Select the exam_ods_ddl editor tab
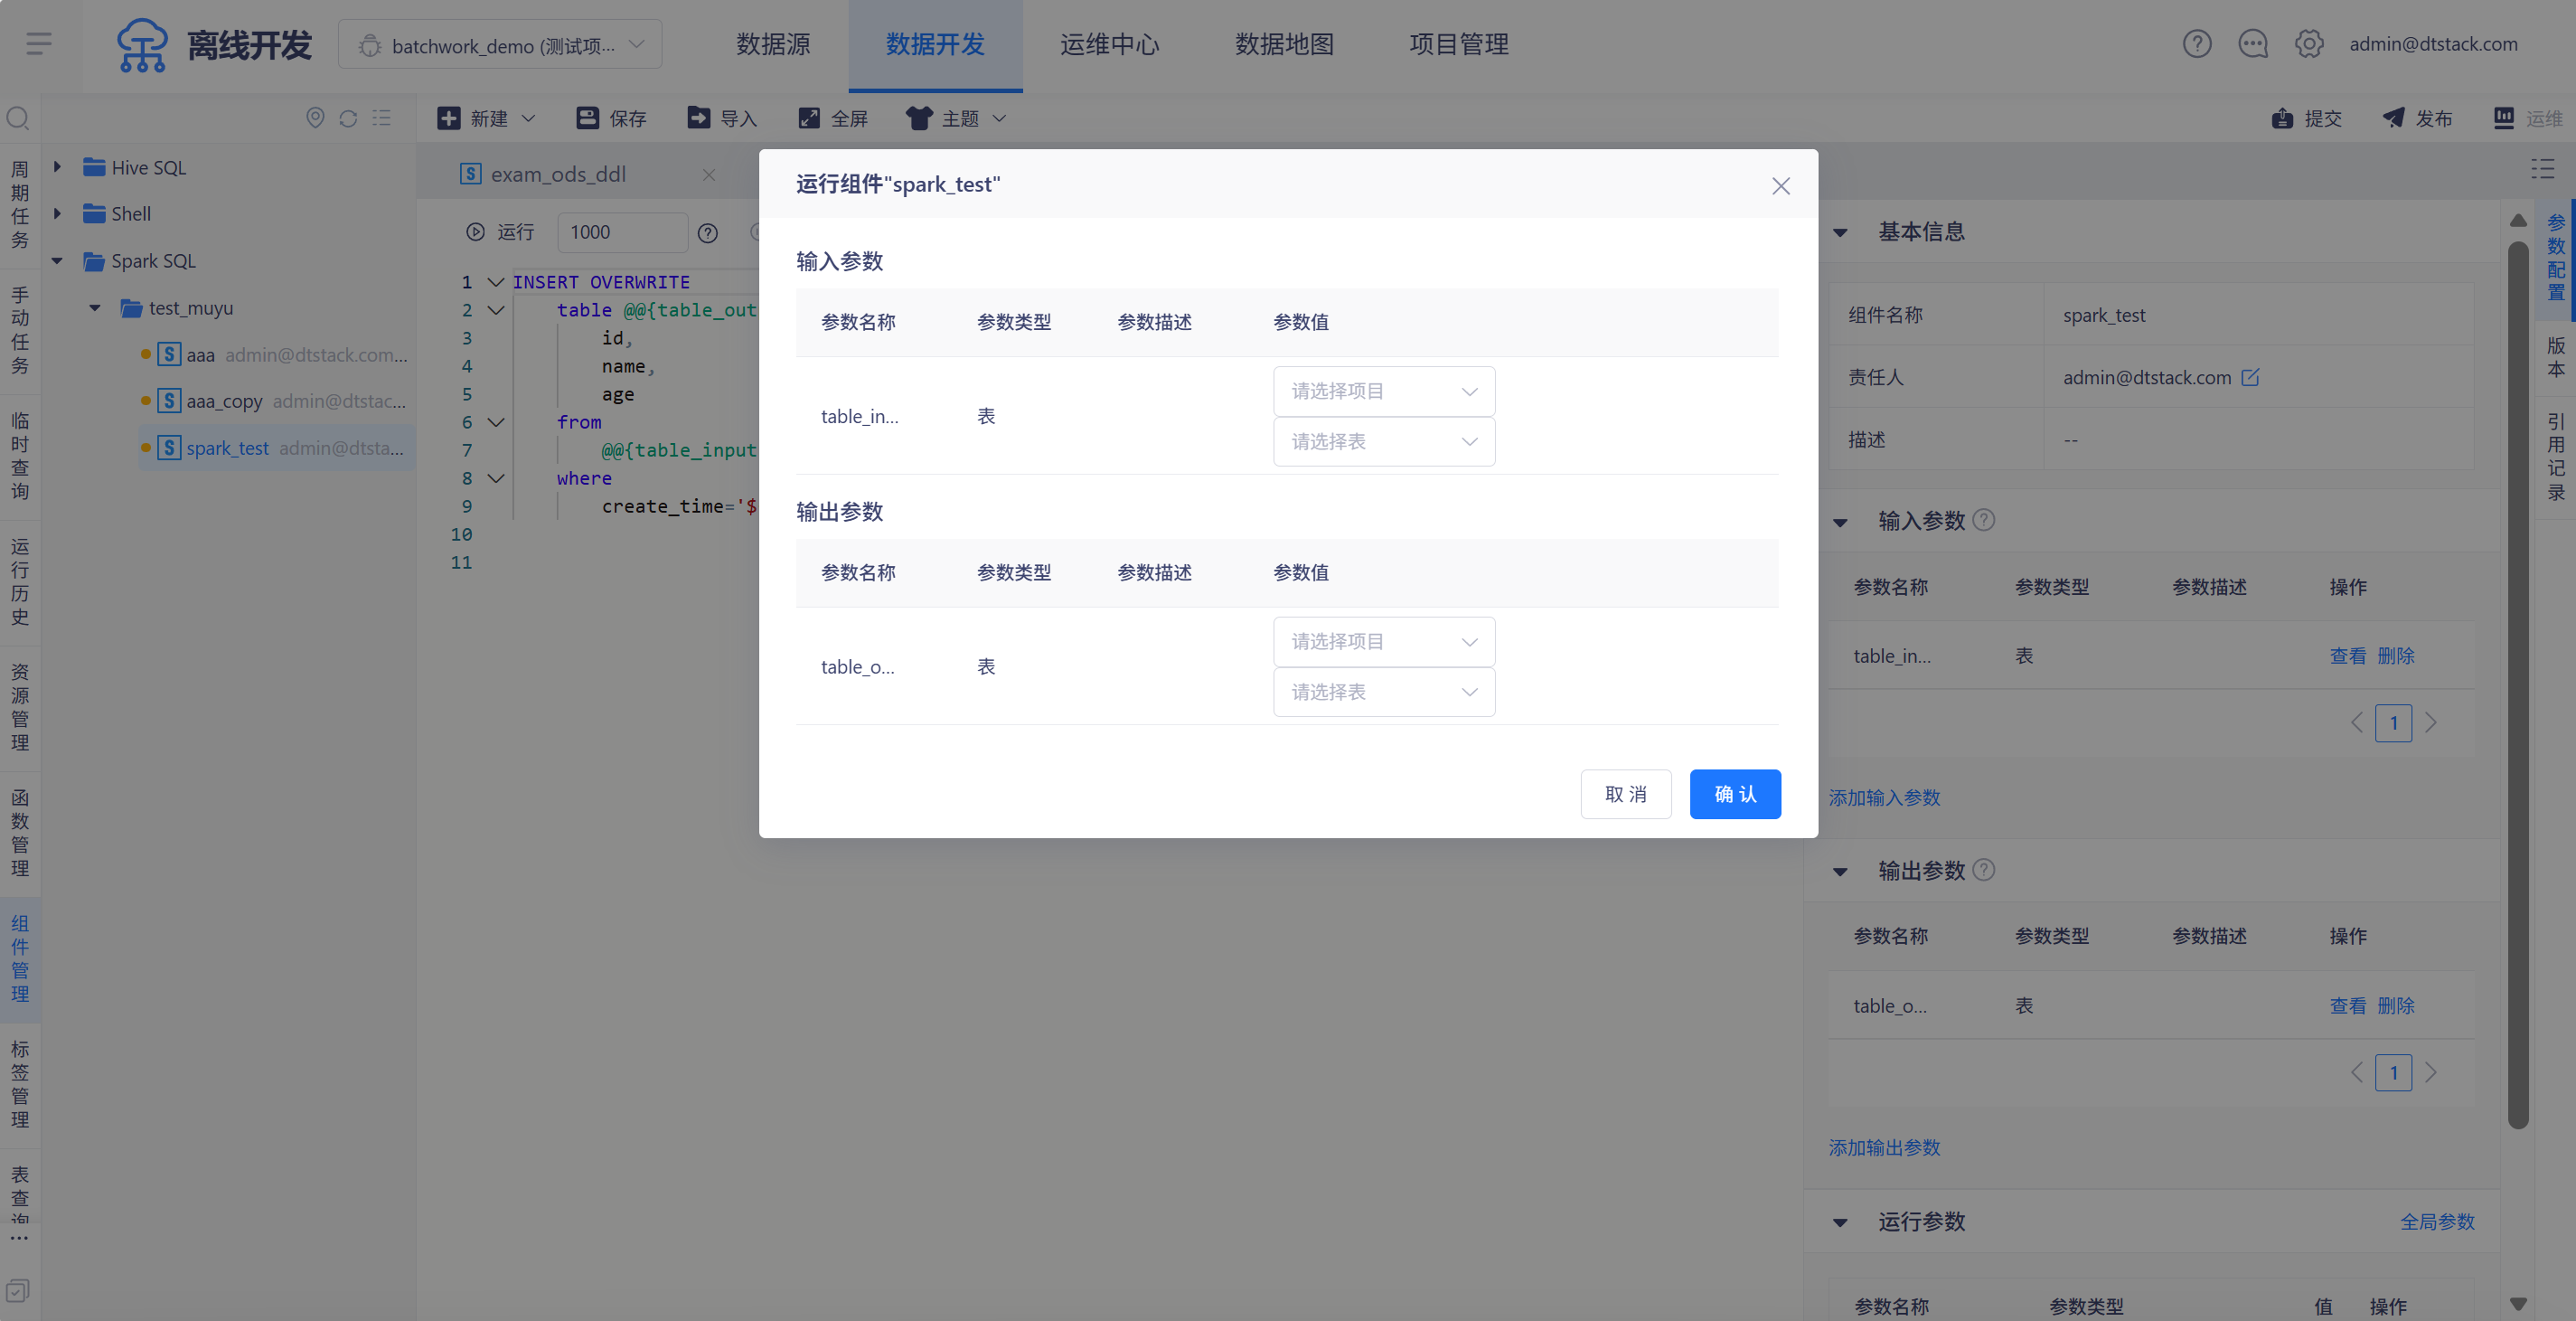 (558, 174)
